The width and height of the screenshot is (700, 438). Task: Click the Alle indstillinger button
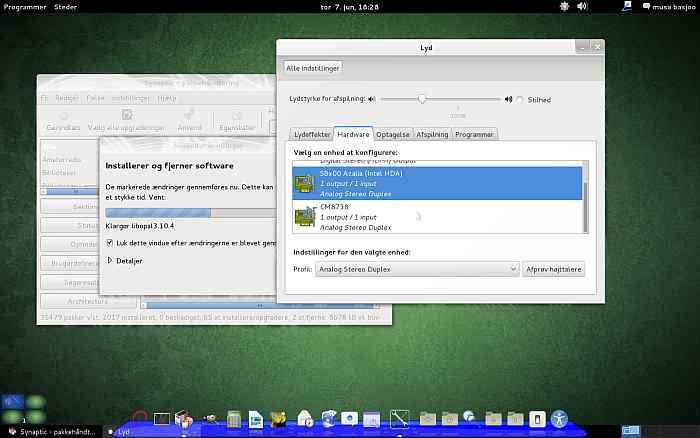(x=312, y=68)
